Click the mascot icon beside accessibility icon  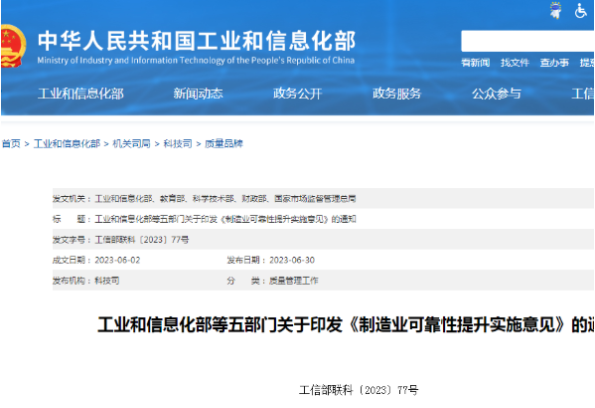point(556,10)
